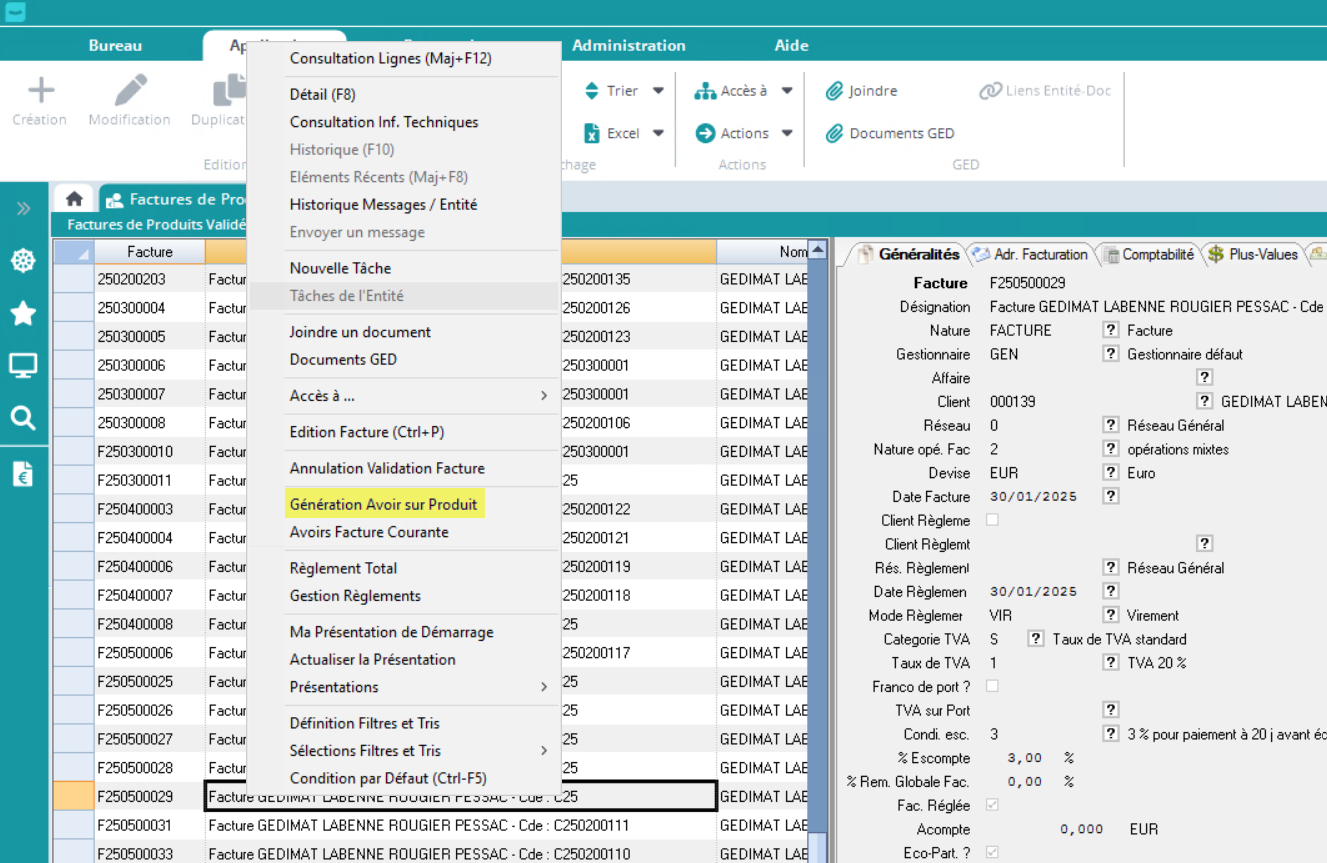Image resolution: width=1327 pixels, height=863 pixels.
Task: Switch to Adr. Facturation tab
Action: click(x=1030, y=254)
